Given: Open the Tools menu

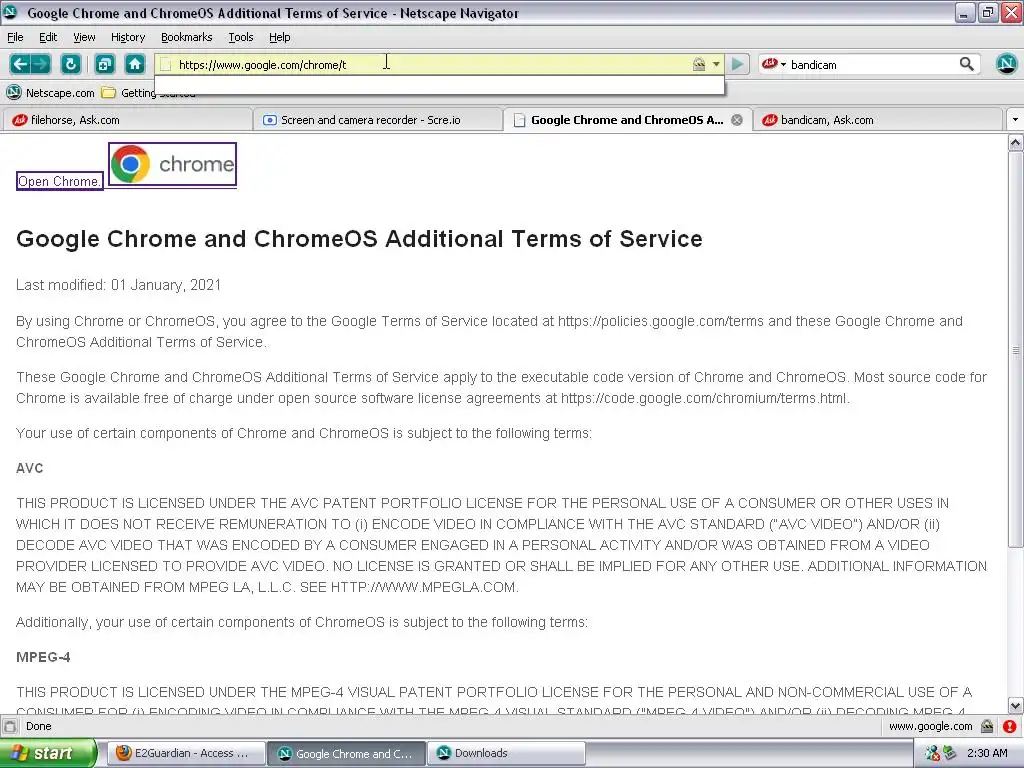Looking at the screenshot, I should click(x=241, y=37).
